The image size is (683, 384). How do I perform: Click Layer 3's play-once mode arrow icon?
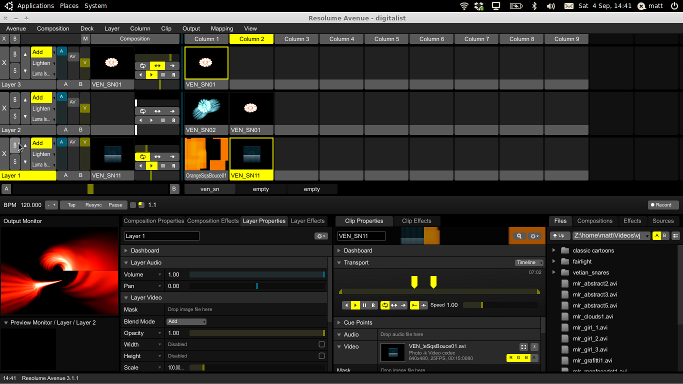coord(172,66)
